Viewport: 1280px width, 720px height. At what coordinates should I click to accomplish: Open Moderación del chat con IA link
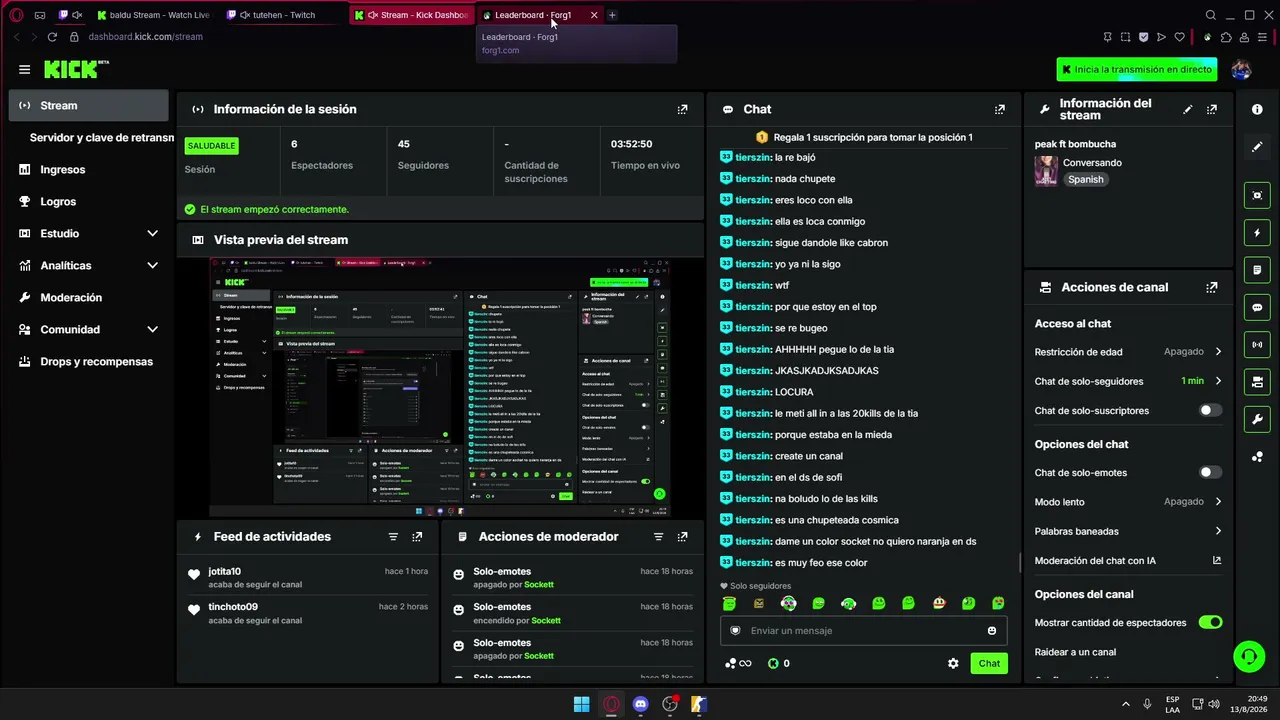(x=1128, y=560)
